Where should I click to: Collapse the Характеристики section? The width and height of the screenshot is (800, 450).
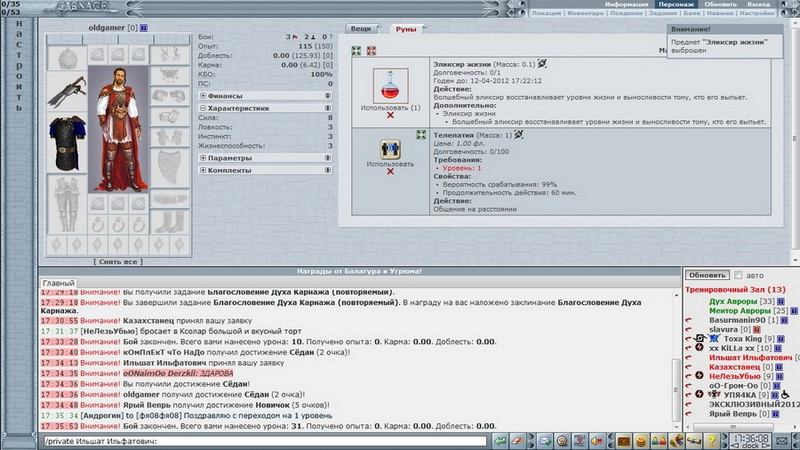[203, 107]
